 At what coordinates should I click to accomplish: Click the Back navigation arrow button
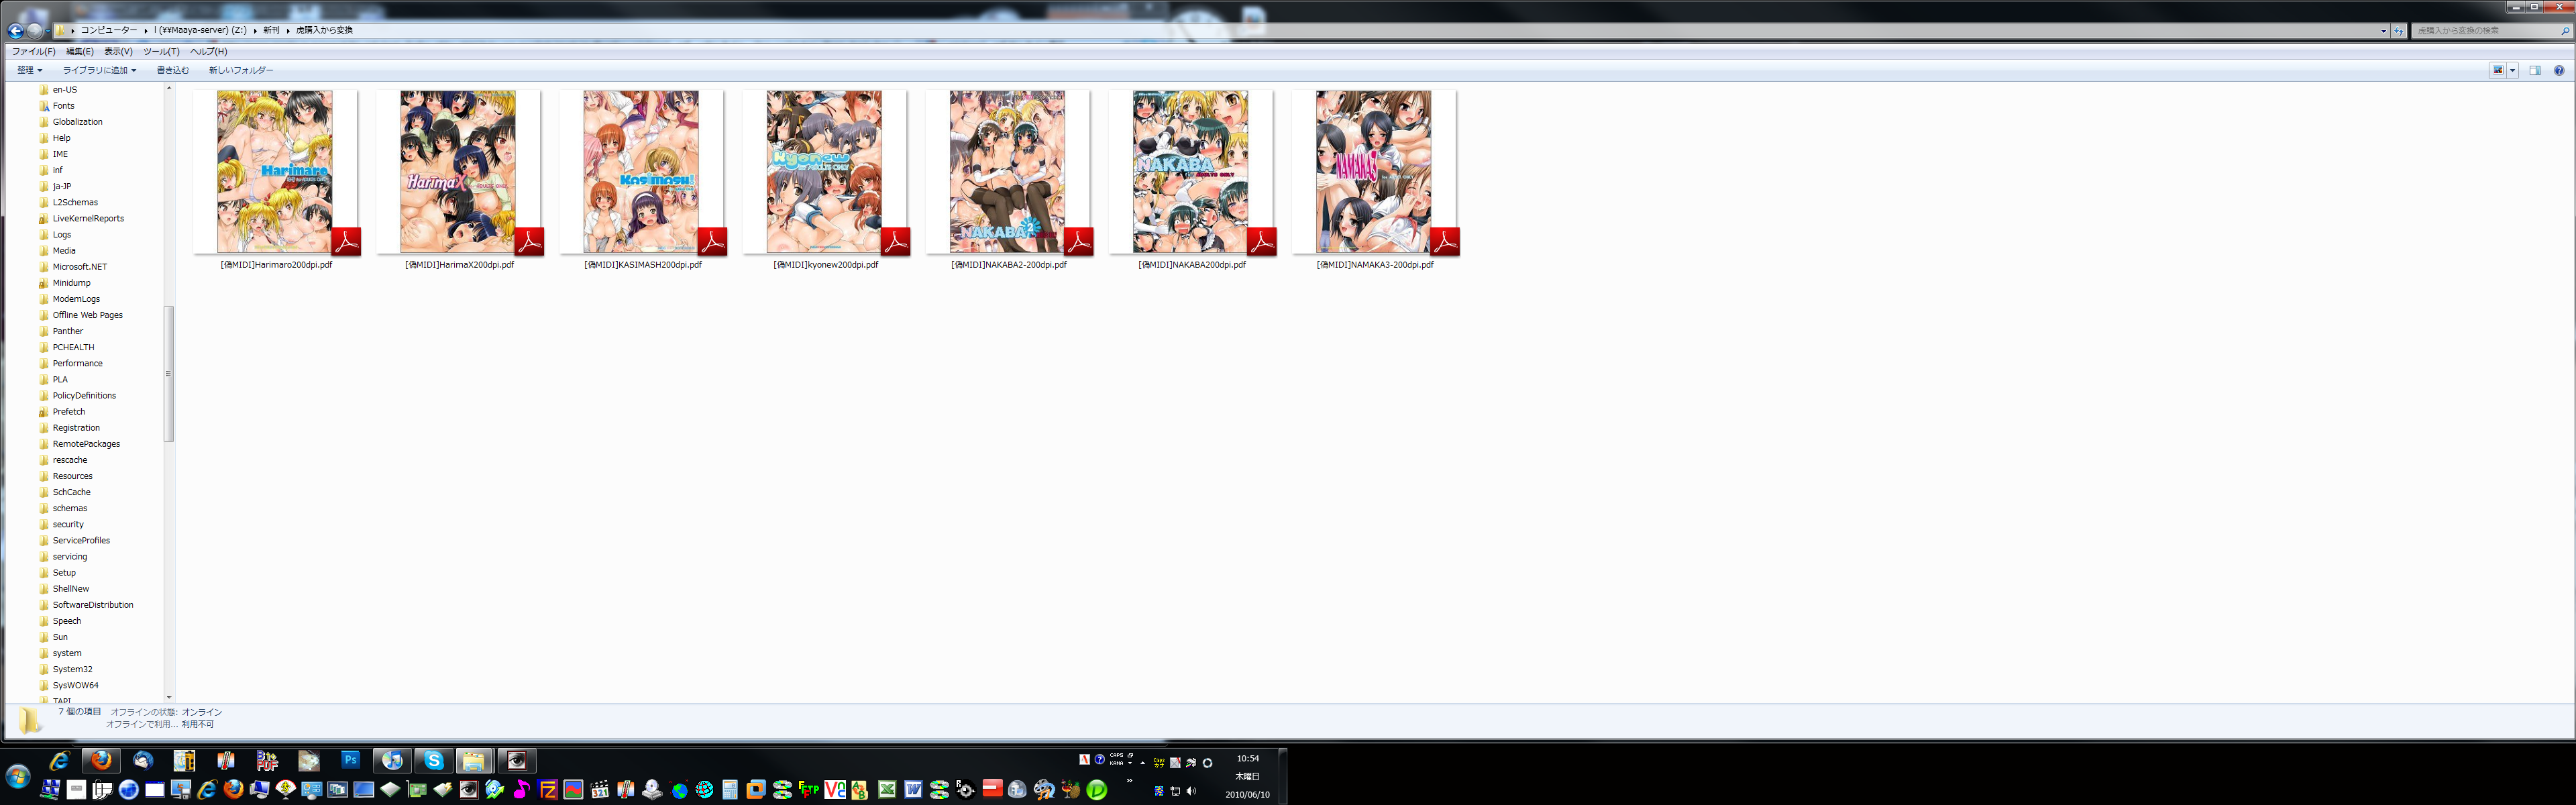tap(16, 31)
